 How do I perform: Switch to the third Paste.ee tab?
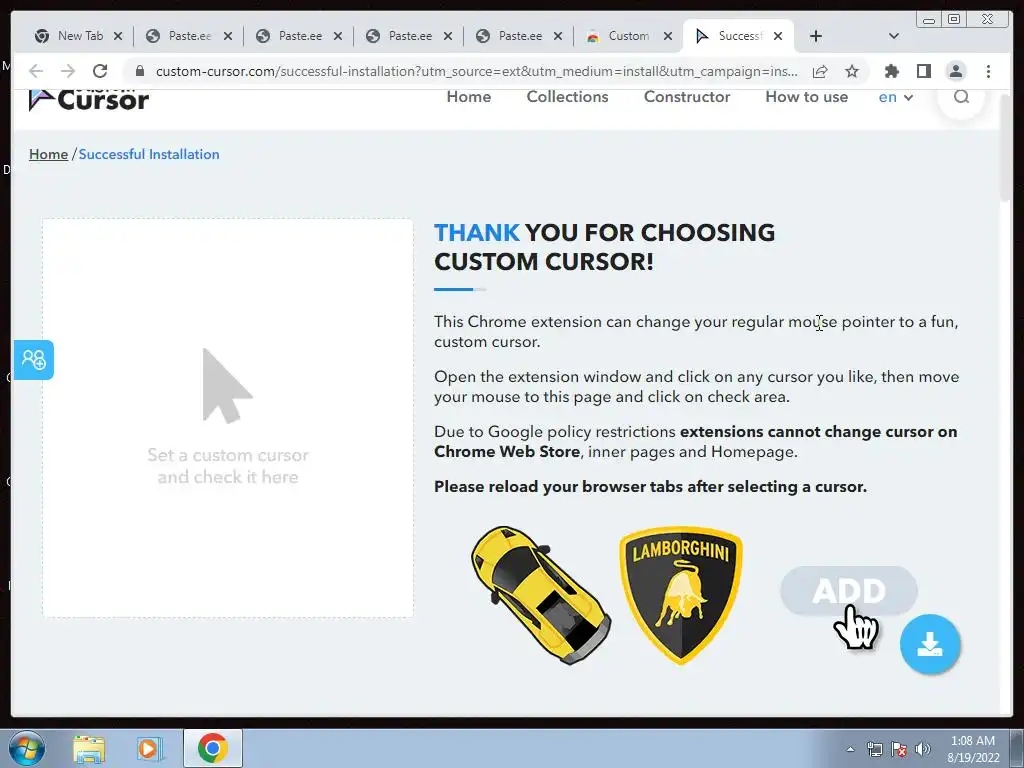(409, 36)
